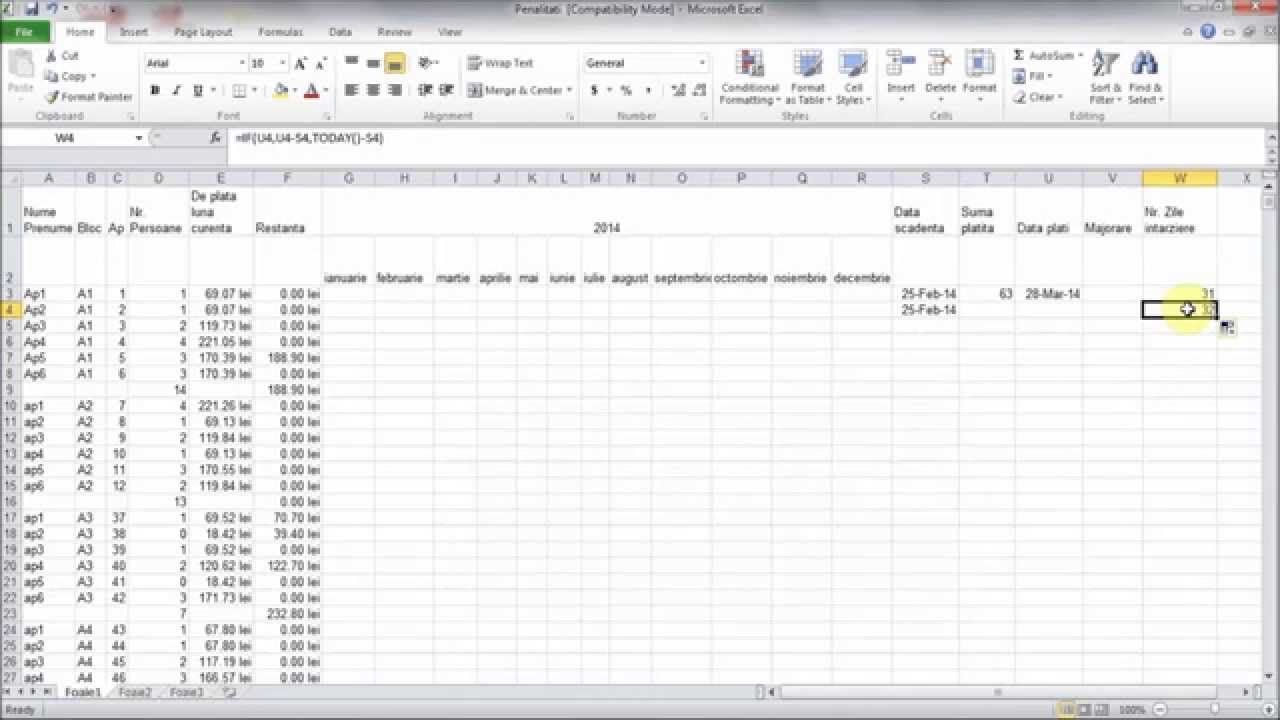The image size is (1280, 720).
Task: Open the text Orientation options
Action: click(x=428, y=63)
